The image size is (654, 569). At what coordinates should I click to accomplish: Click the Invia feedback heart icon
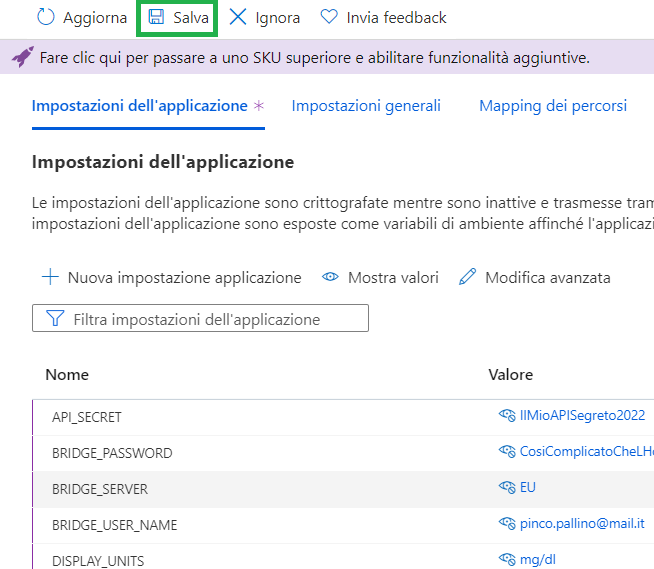[x=329, y=17]
